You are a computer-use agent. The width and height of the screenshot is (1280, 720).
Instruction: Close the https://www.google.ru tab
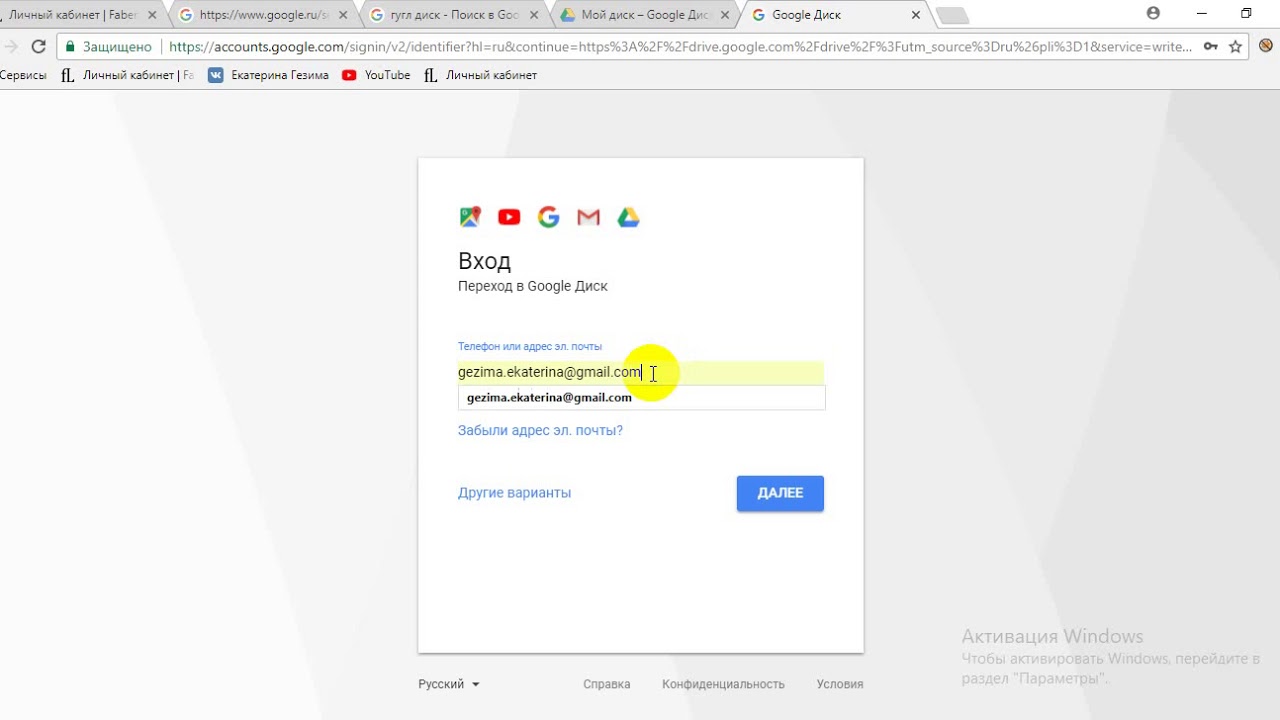coord(343,15)
